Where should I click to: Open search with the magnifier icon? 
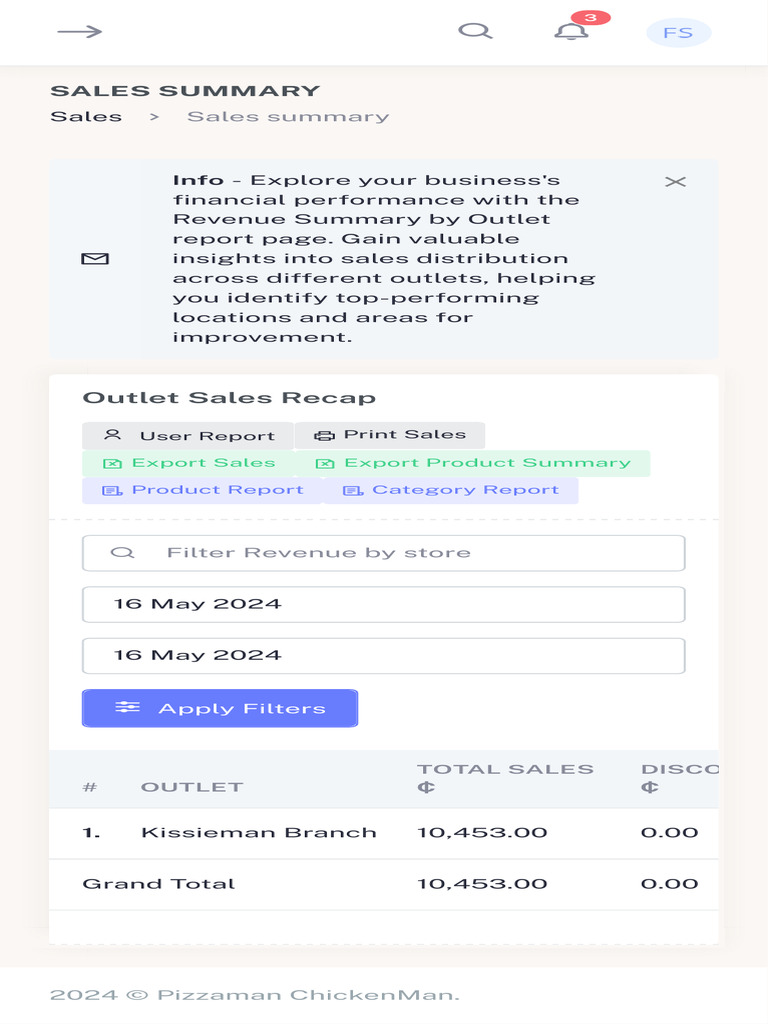coord(475,31)
